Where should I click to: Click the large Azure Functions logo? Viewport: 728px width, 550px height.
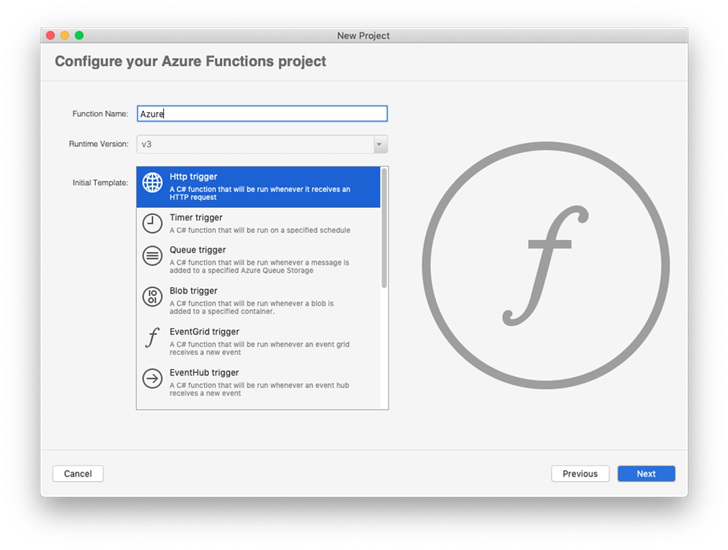(546, 265)
